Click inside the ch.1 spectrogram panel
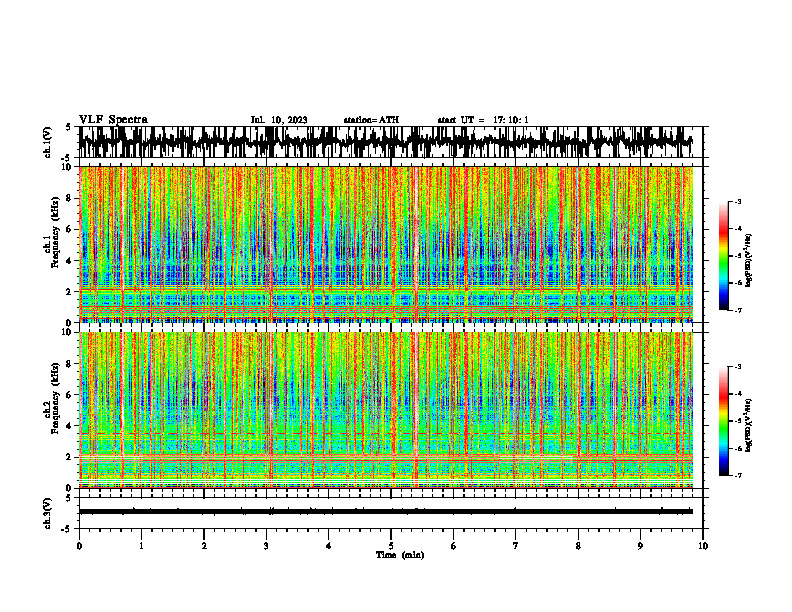 [x=386, y=244]
